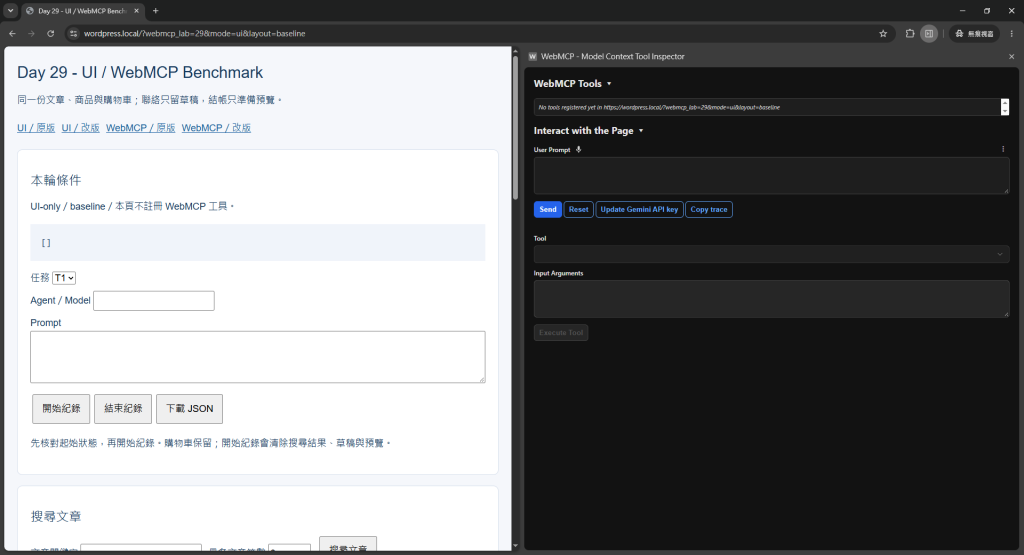This screenshot has width=1024, height=555.
Task: Select the Day 29 - UI / WebMCP tab
Action: click(x=82, y=10)
